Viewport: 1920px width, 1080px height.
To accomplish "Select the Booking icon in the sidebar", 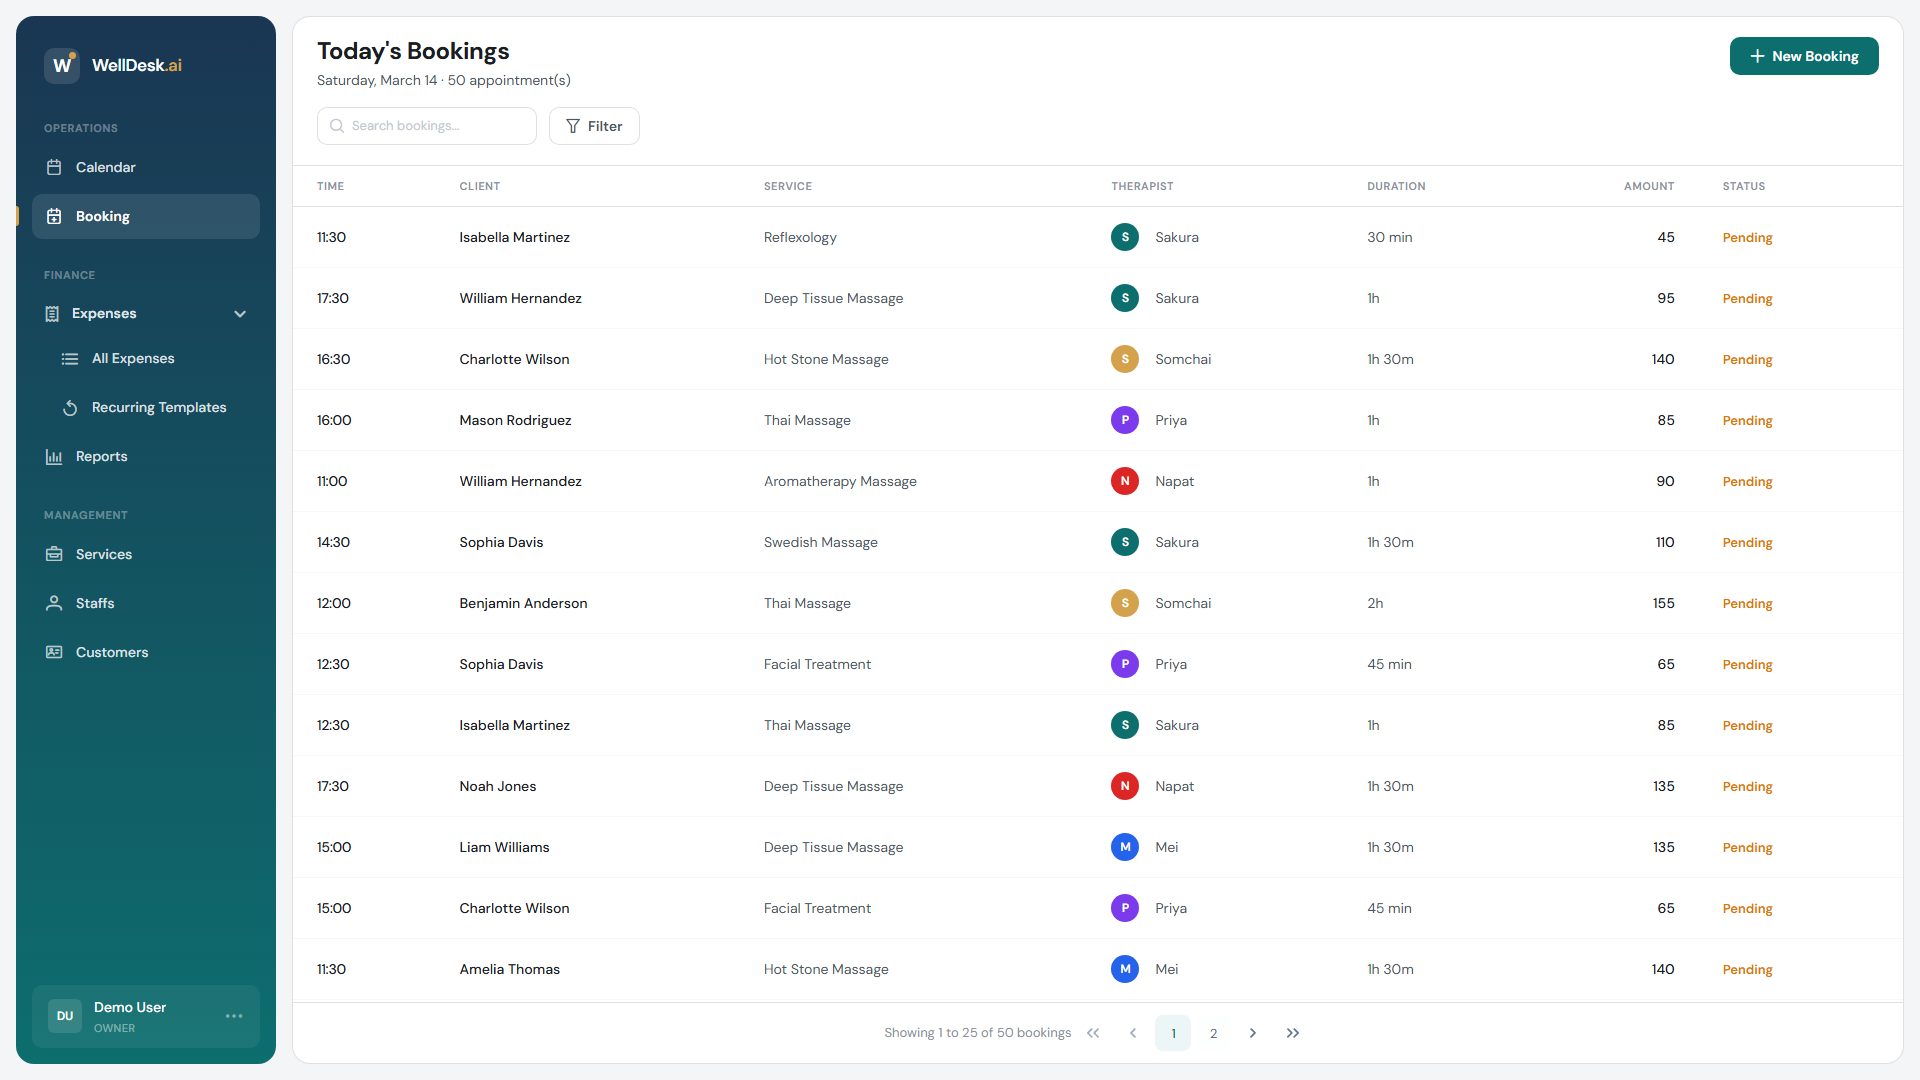I will [55, 216].
